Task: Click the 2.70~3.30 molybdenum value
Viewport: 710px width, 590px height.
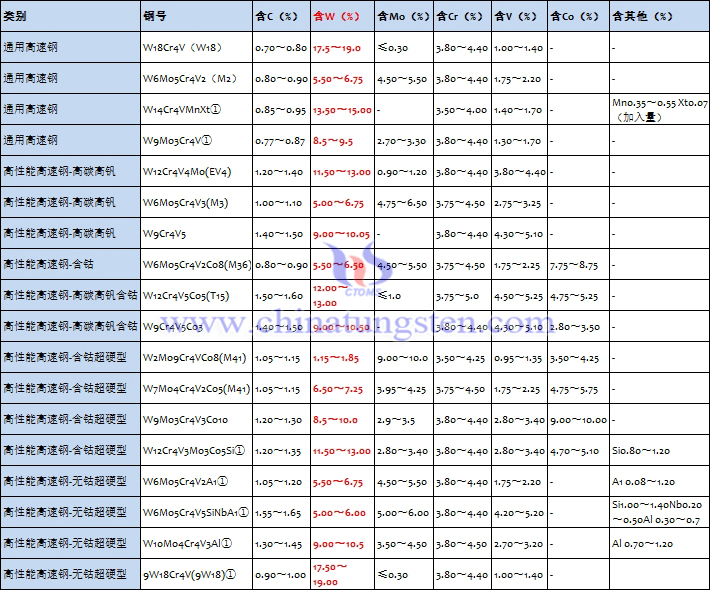Action: [402, 141]
